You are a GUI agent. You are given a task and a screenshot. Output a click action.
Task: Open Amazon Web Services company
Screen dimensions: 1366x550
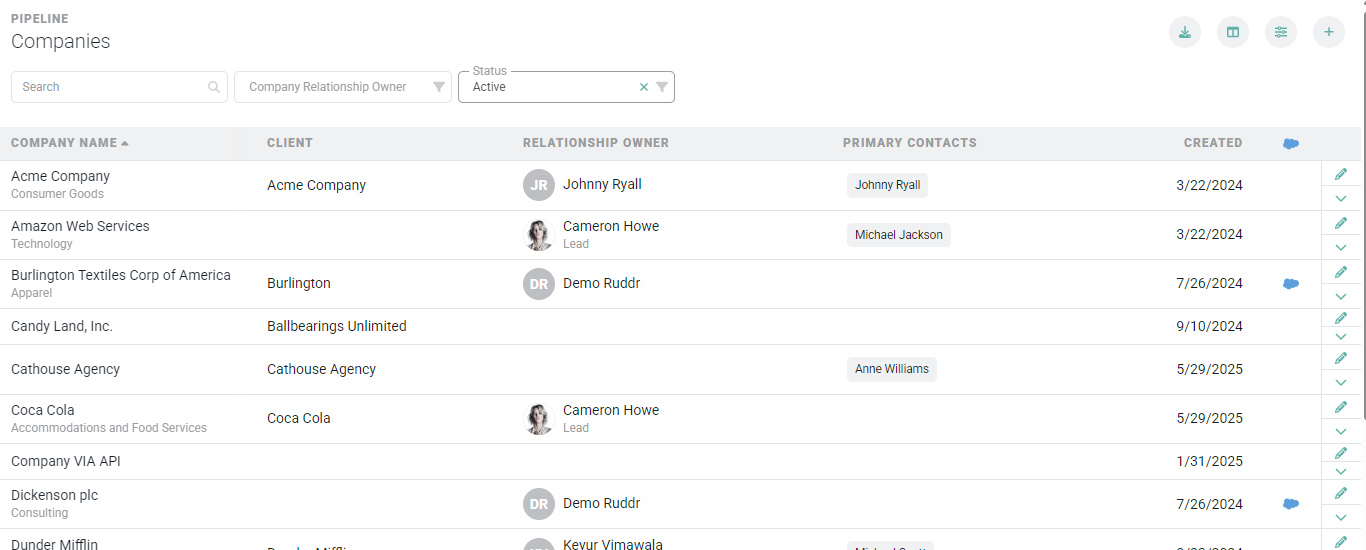point(80,226)
